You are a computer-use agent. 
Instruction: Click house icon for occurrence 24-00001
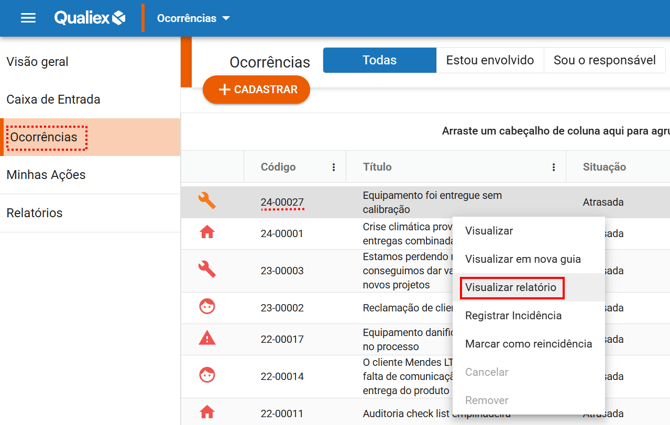(x=207, y=232)
